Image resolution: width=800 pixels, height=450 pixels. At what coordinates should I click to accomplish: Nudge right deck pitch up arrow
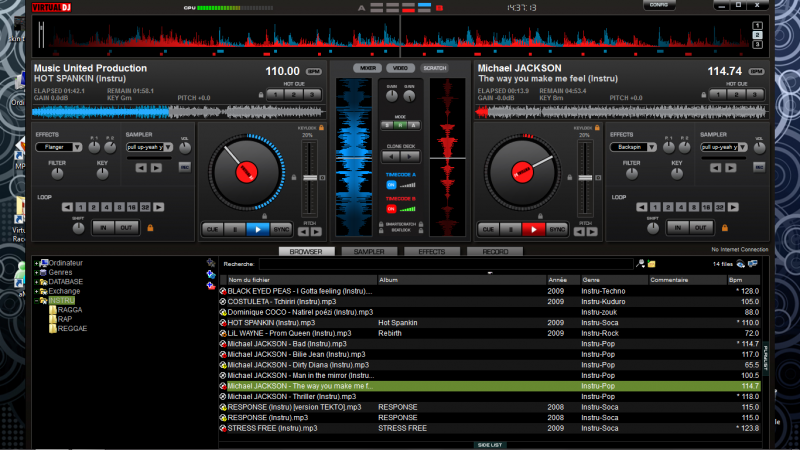point(592,232)
